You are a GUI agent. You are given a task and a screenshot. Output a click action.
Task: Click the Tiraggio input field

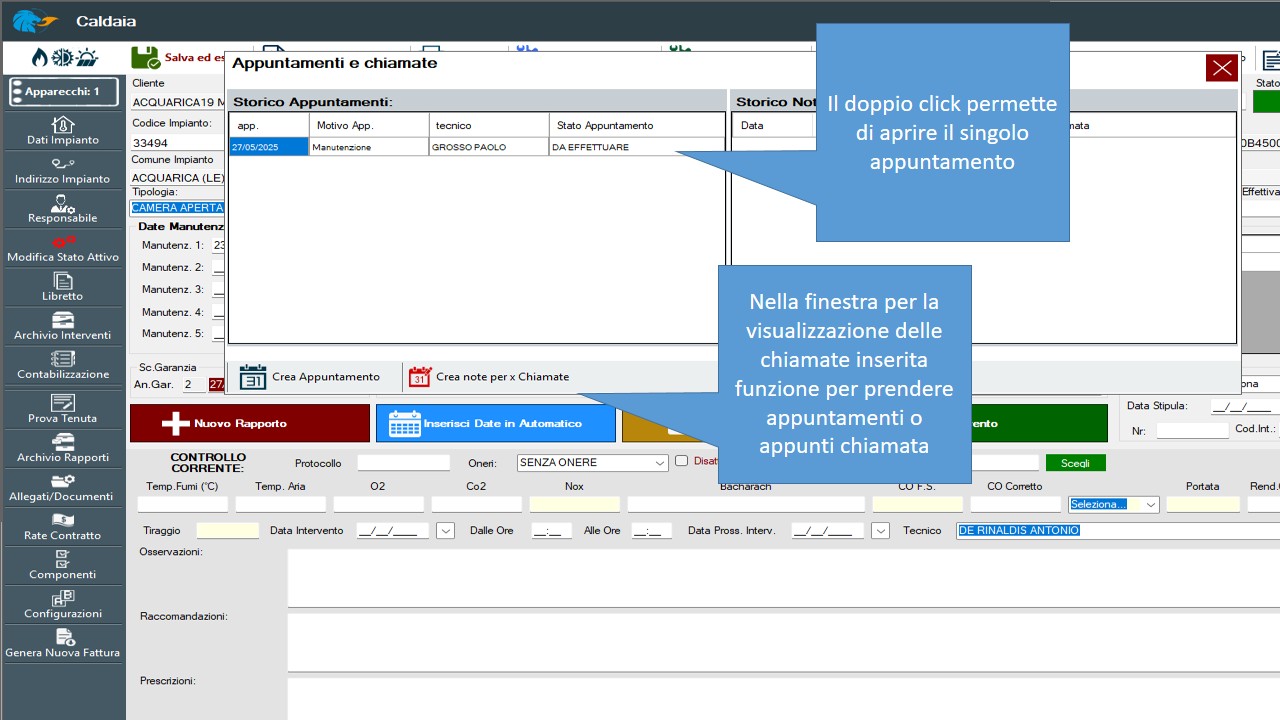[228, 531]
